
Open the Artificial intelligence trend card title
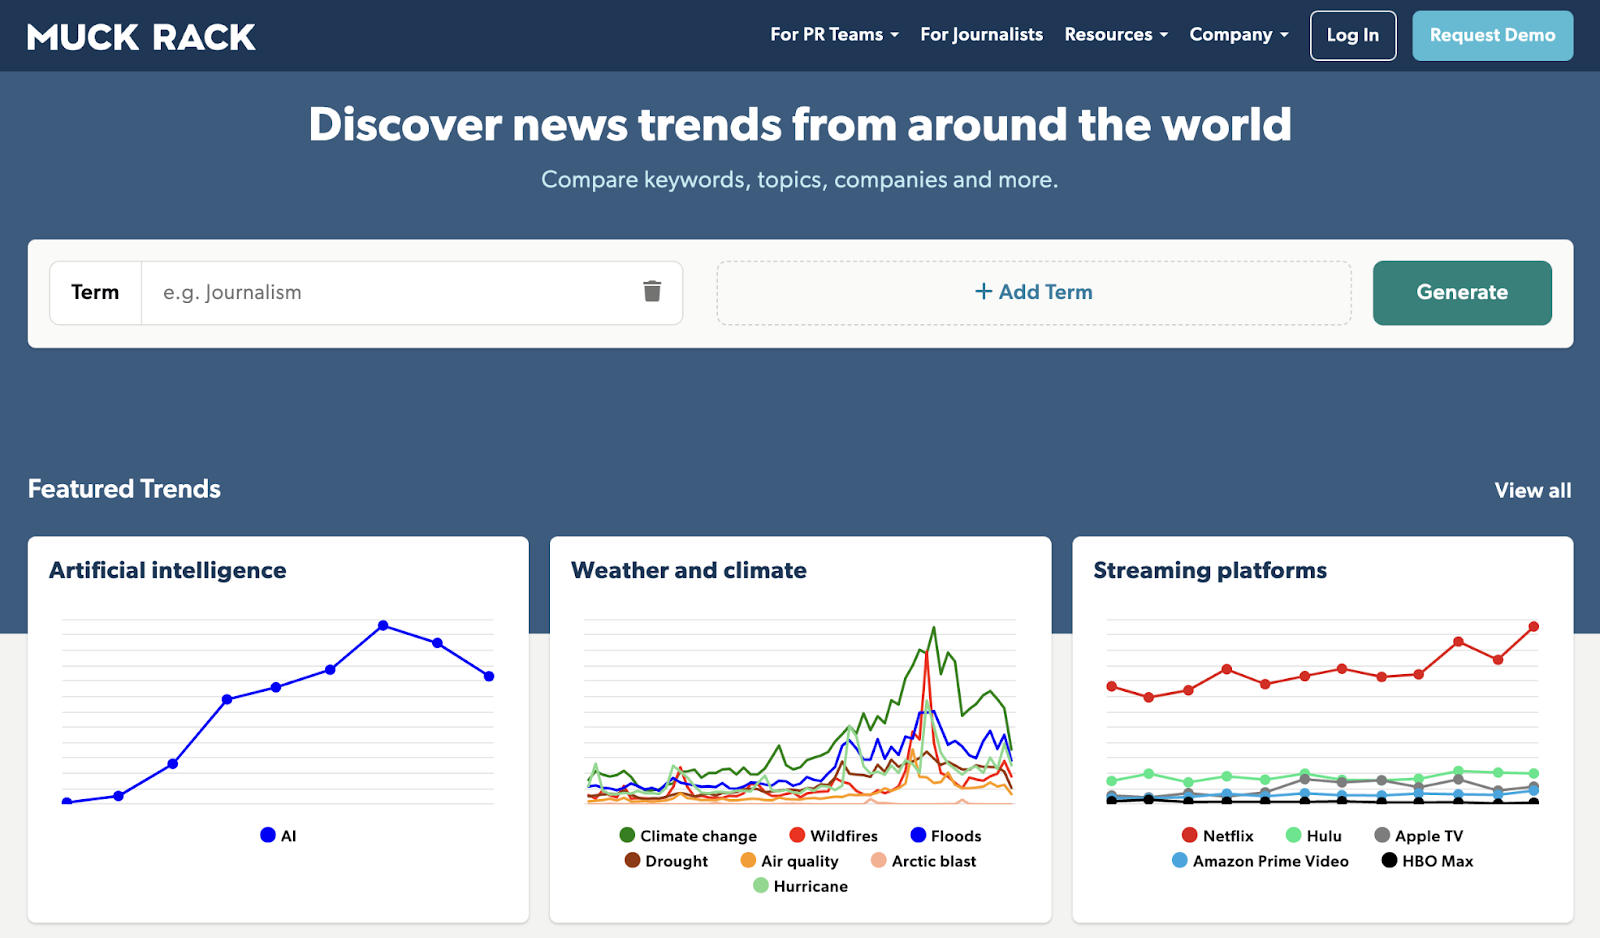[168, 570]
